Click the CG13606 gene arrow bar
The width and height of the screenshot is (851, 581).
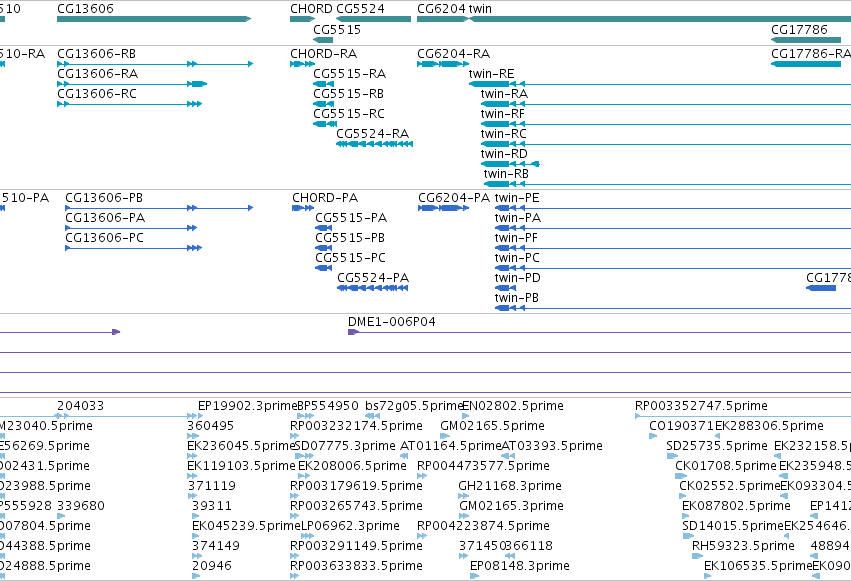[x=154, y=19]
